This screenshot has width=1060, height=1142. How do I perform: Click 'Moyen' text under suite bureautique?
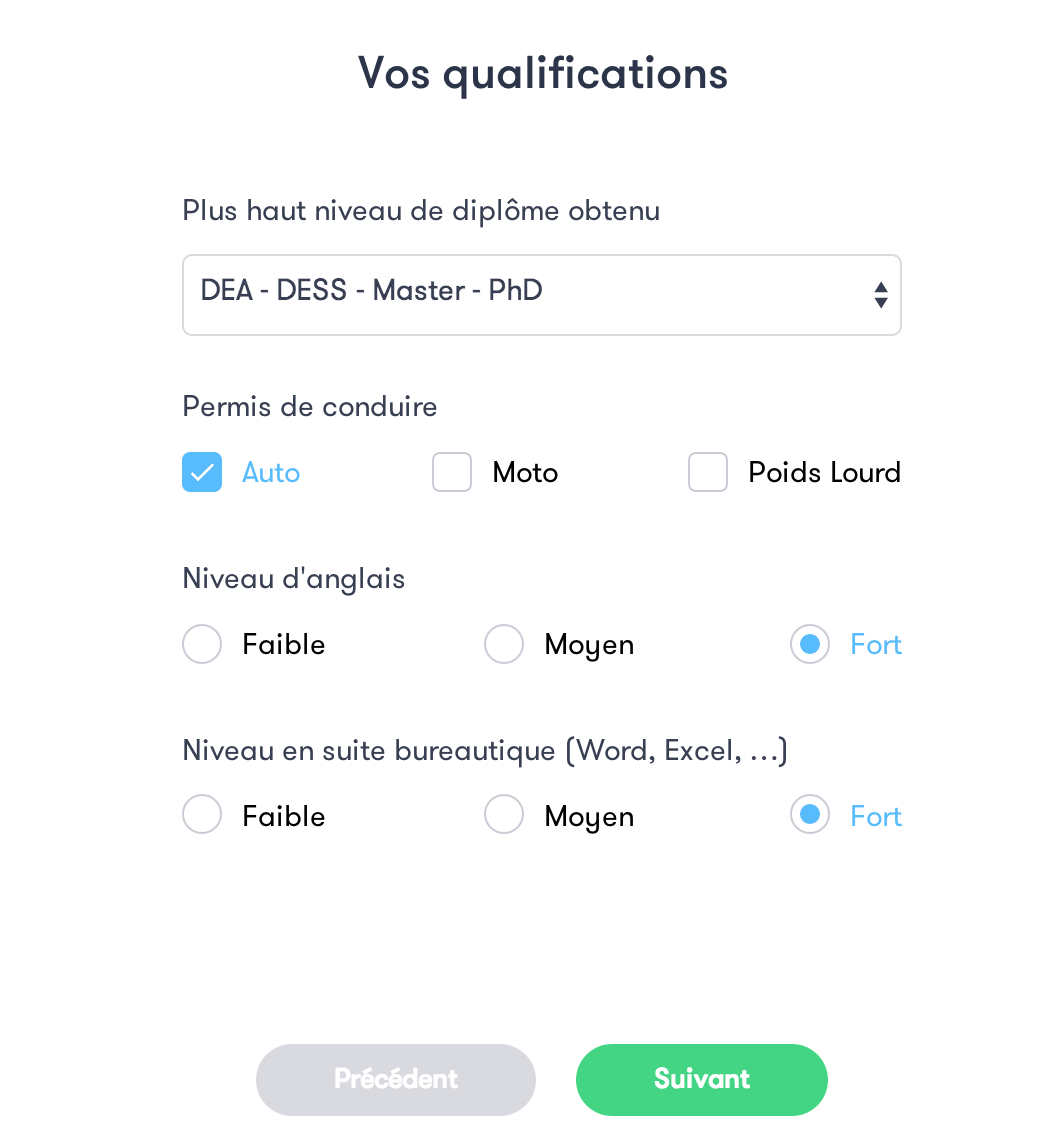(x=589, y=817)
